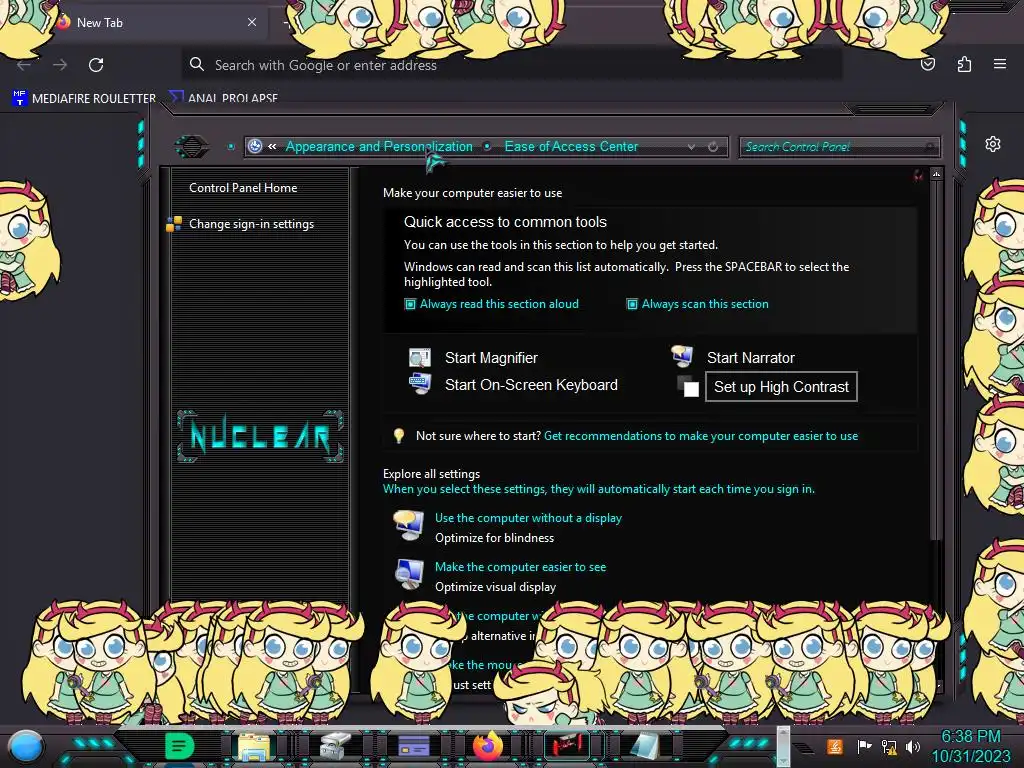Open Control Panel Home

pyautogui.click(x=243, y=187)
